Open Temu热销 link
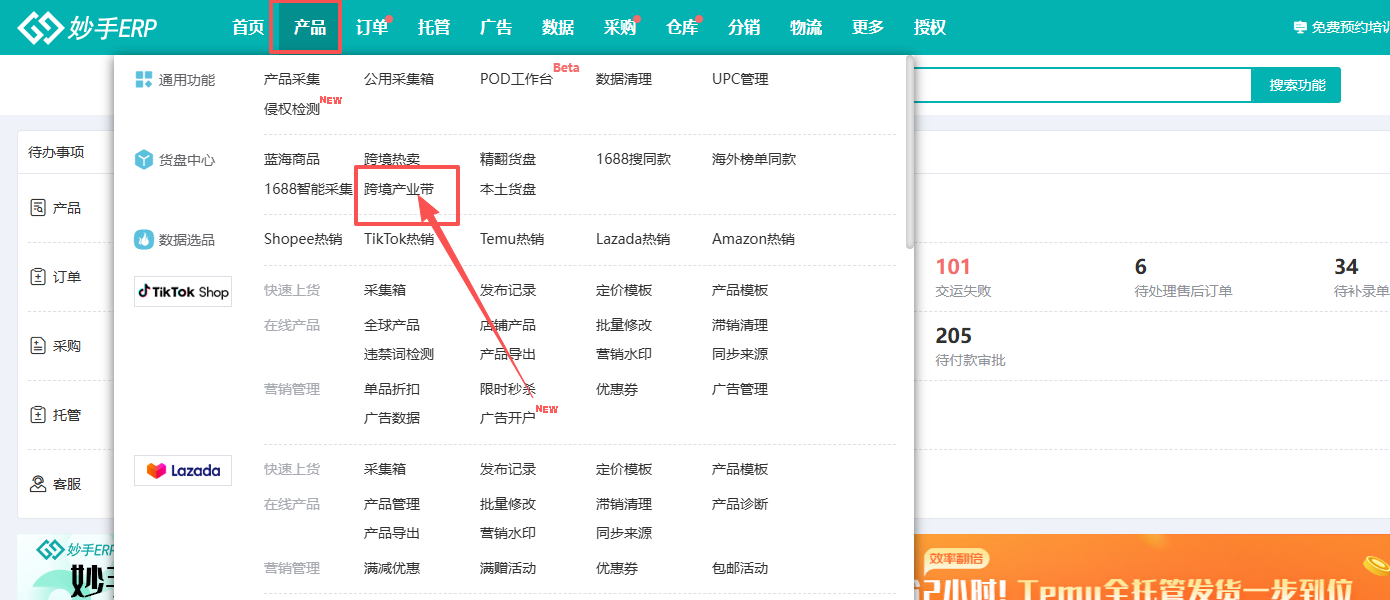Image resolution: width=1390 pixels, height=600 pixels. 512,239
